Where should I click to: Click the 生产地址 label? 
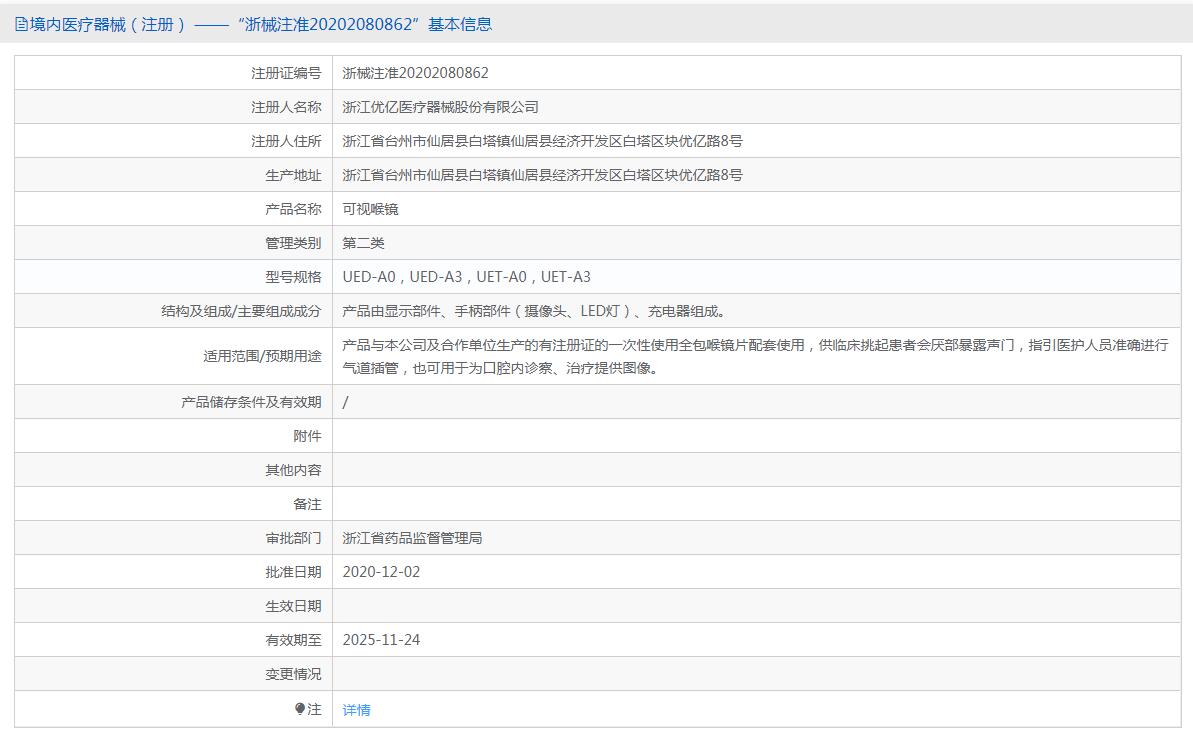pyautogui.click(x=293, y=175)
